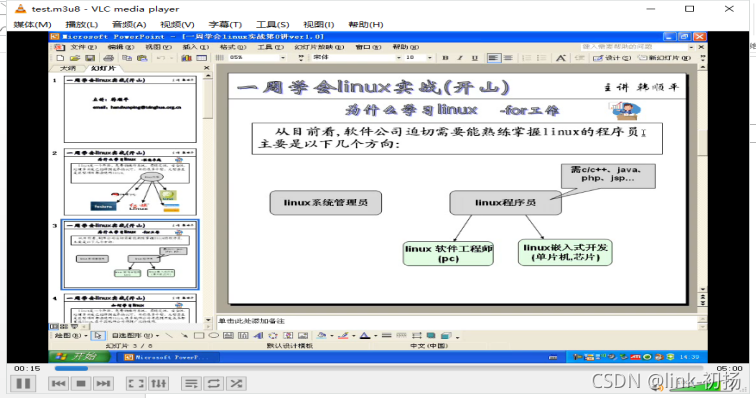Open VLC 字幕(T) menu
Image resolution: width=756 pixels, height=399 pixels.
click(225, 25)
